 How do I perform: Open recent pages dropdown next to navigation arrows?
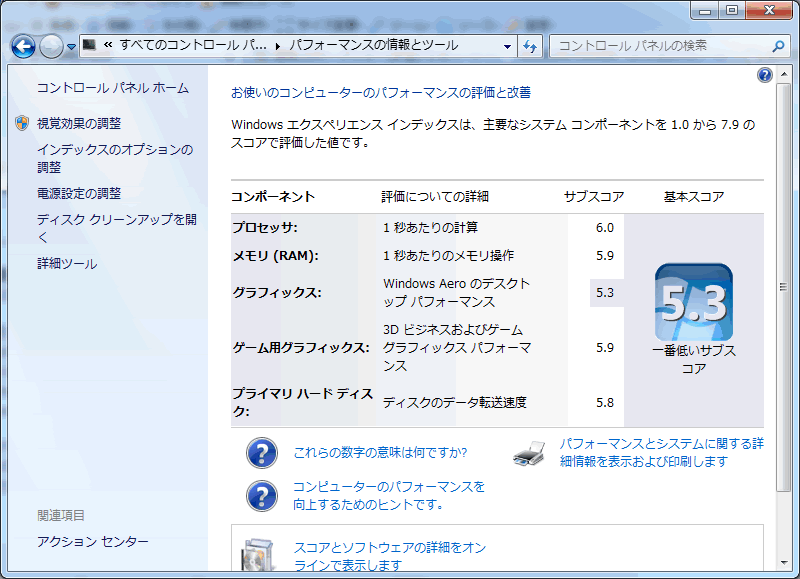(x=71, y=46)
